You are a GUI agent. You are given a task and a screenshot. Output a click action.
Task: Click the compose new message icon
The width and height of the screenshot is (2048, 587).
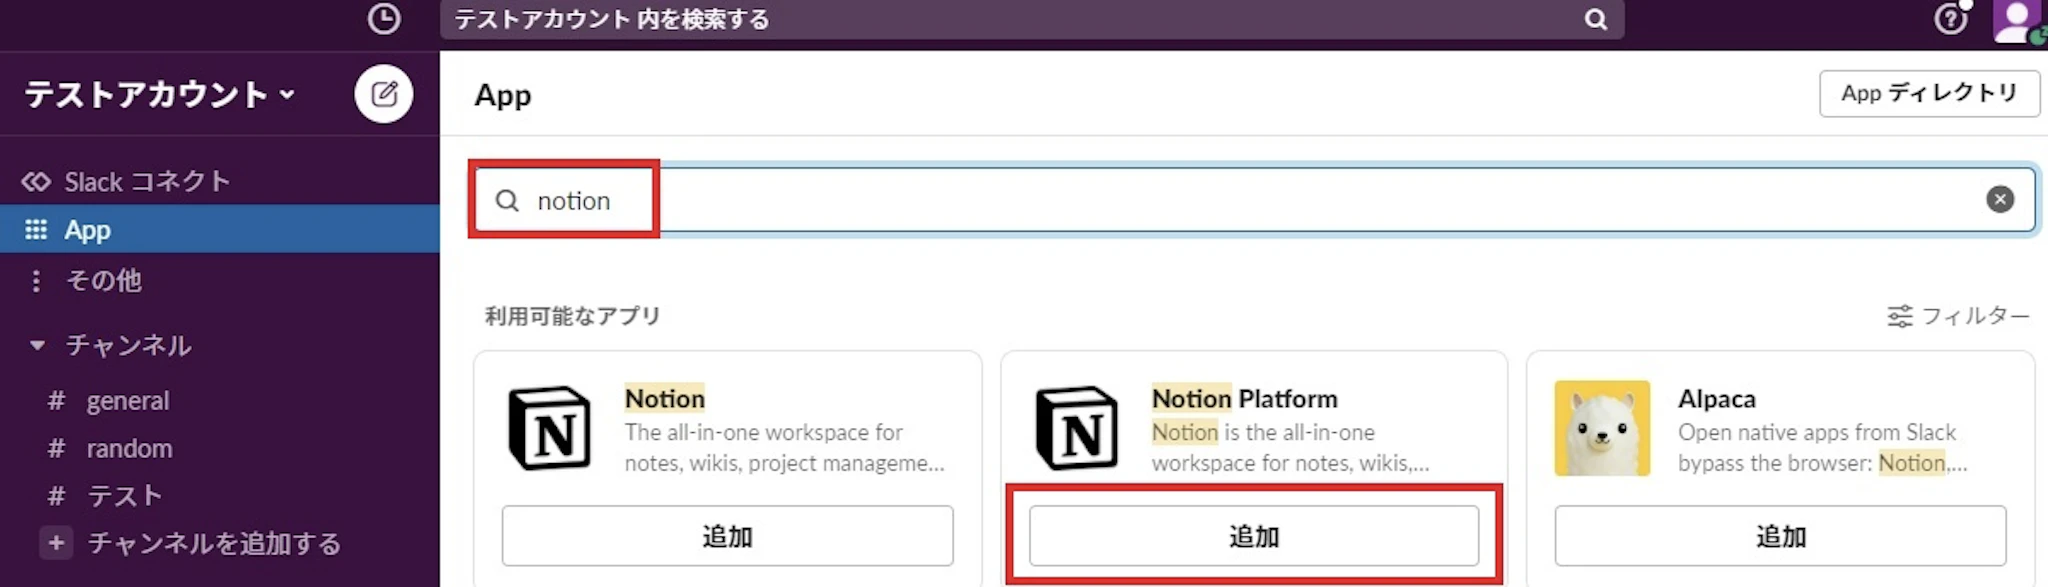point(384,94)
